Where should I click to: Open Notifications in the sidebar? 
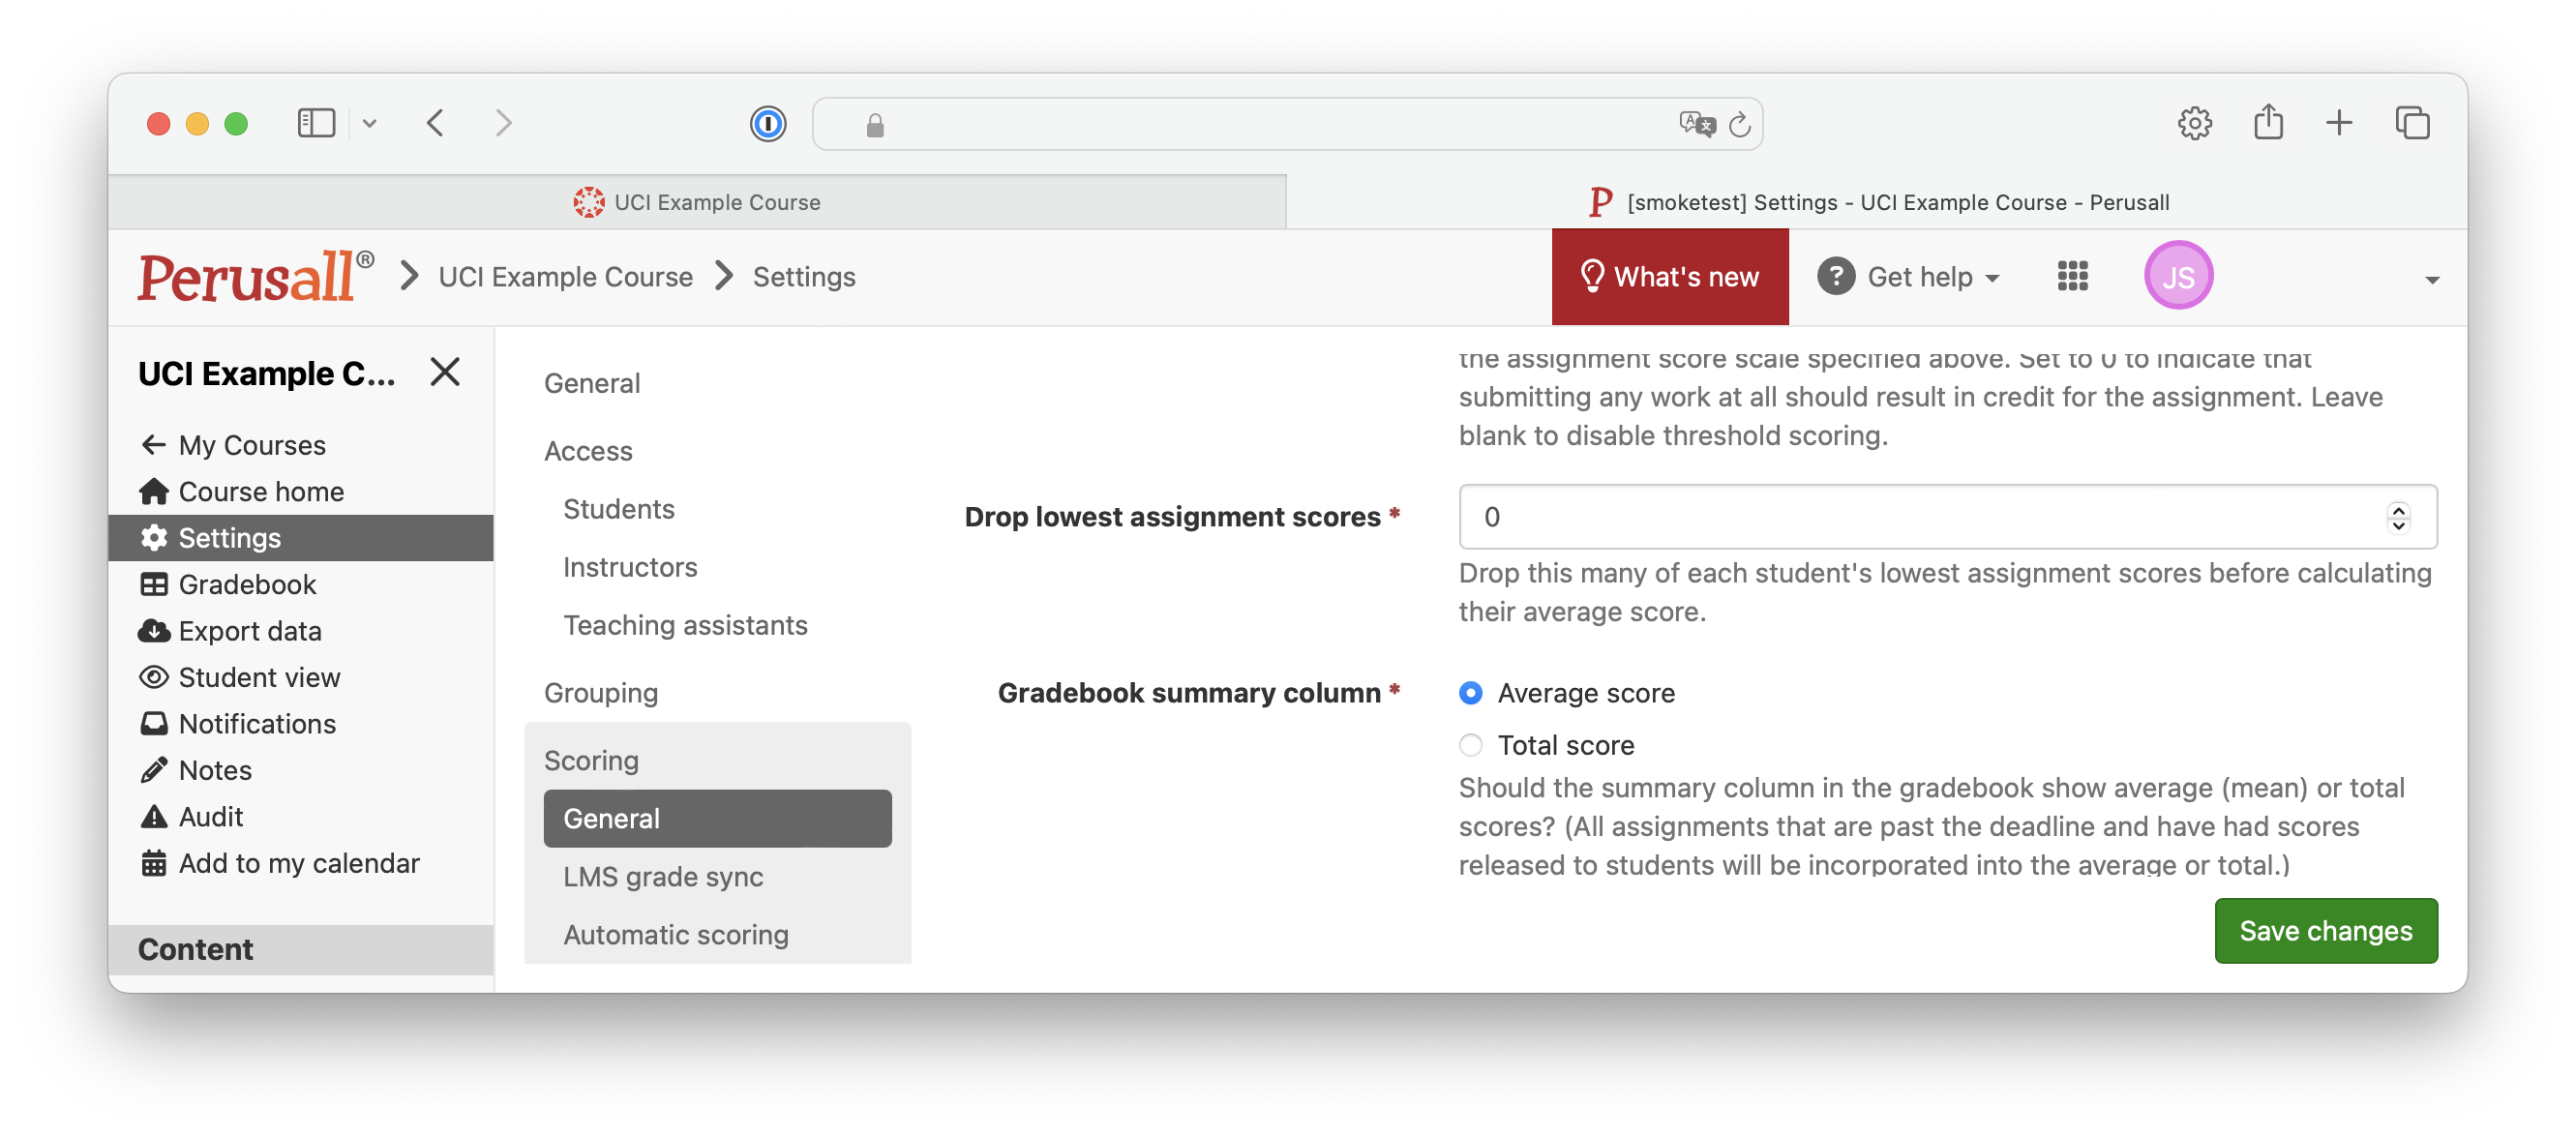click(256, 723)
